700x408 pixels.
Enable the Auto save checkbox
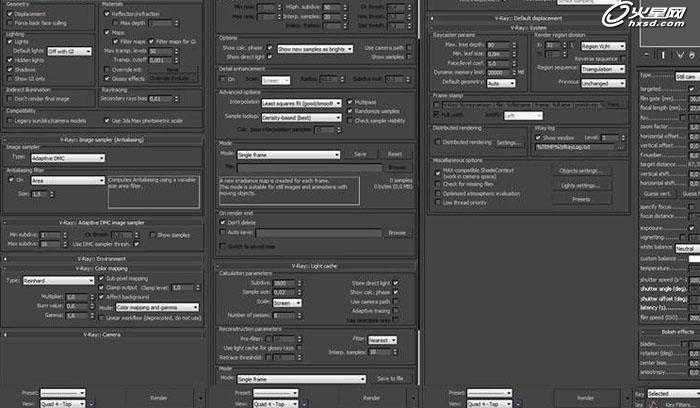223,232
